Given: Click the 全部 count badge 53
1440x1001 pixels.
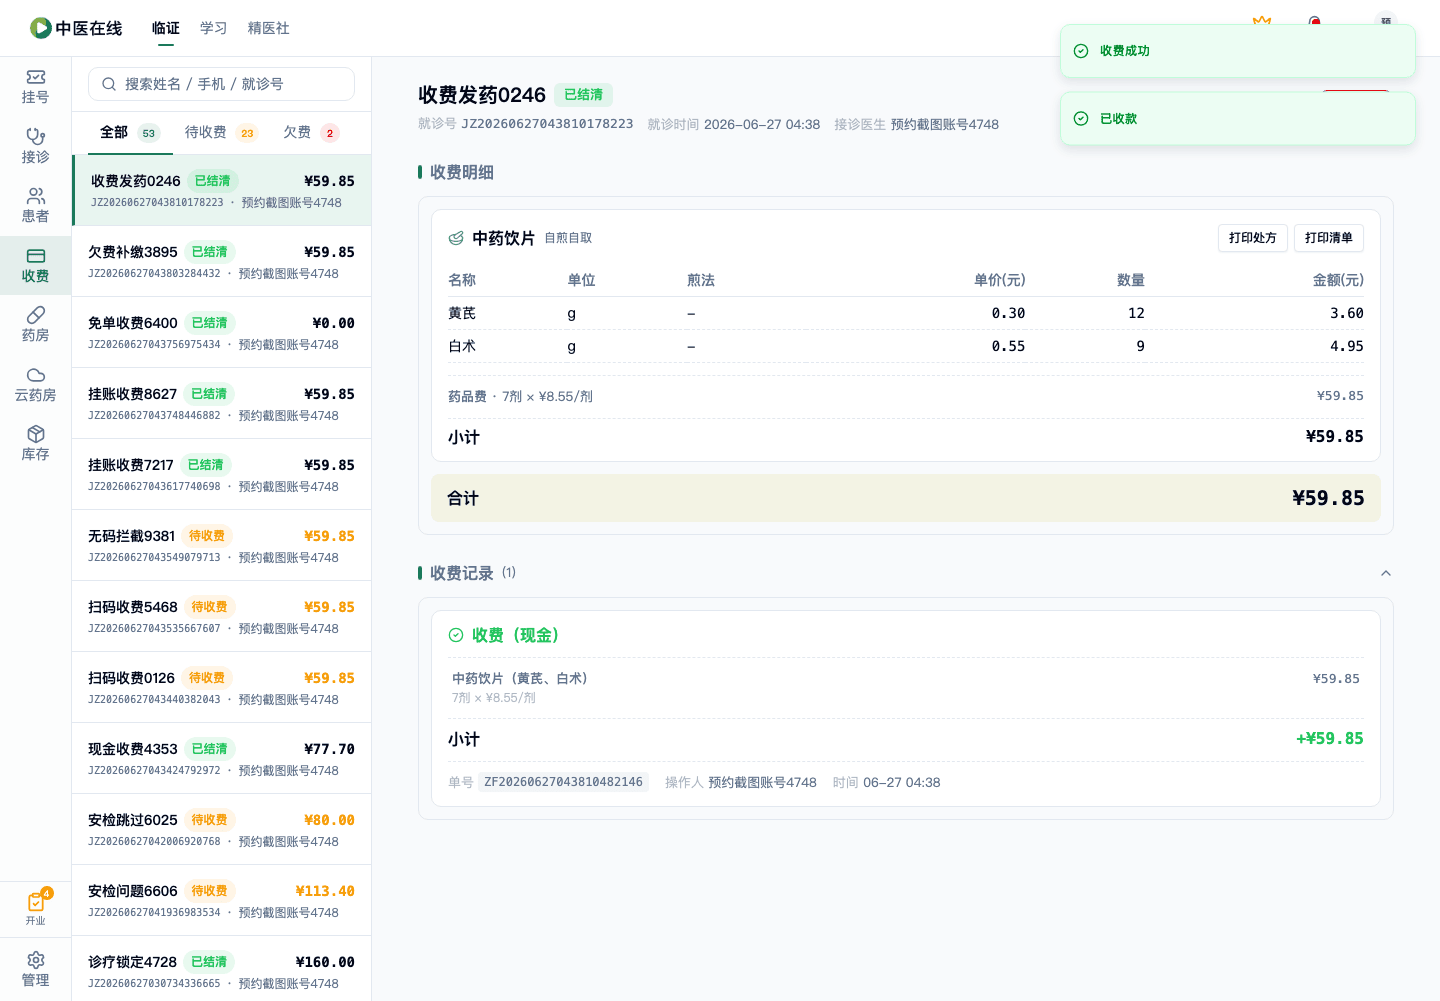Looking at the screenshot, I should pyautogui.click(x=149, y=133).
